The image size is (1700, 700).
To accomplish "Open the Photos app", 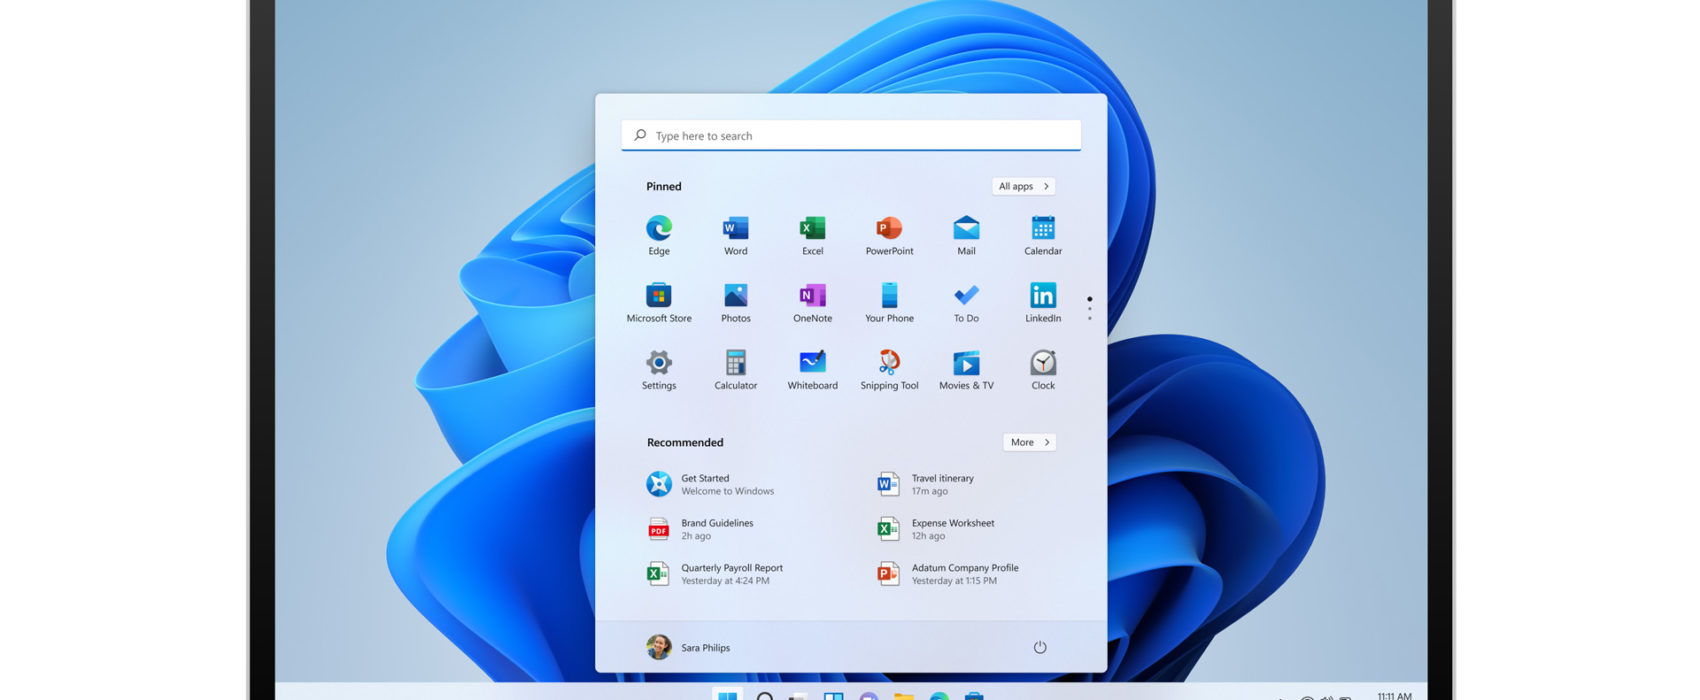I will point(735,302).
